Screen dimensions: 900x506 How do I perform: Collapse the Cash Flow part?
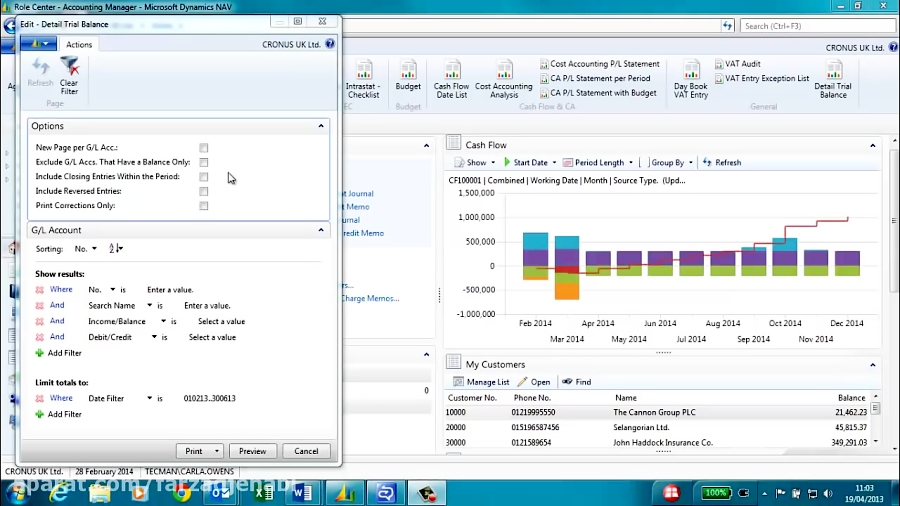click(872, 146)
